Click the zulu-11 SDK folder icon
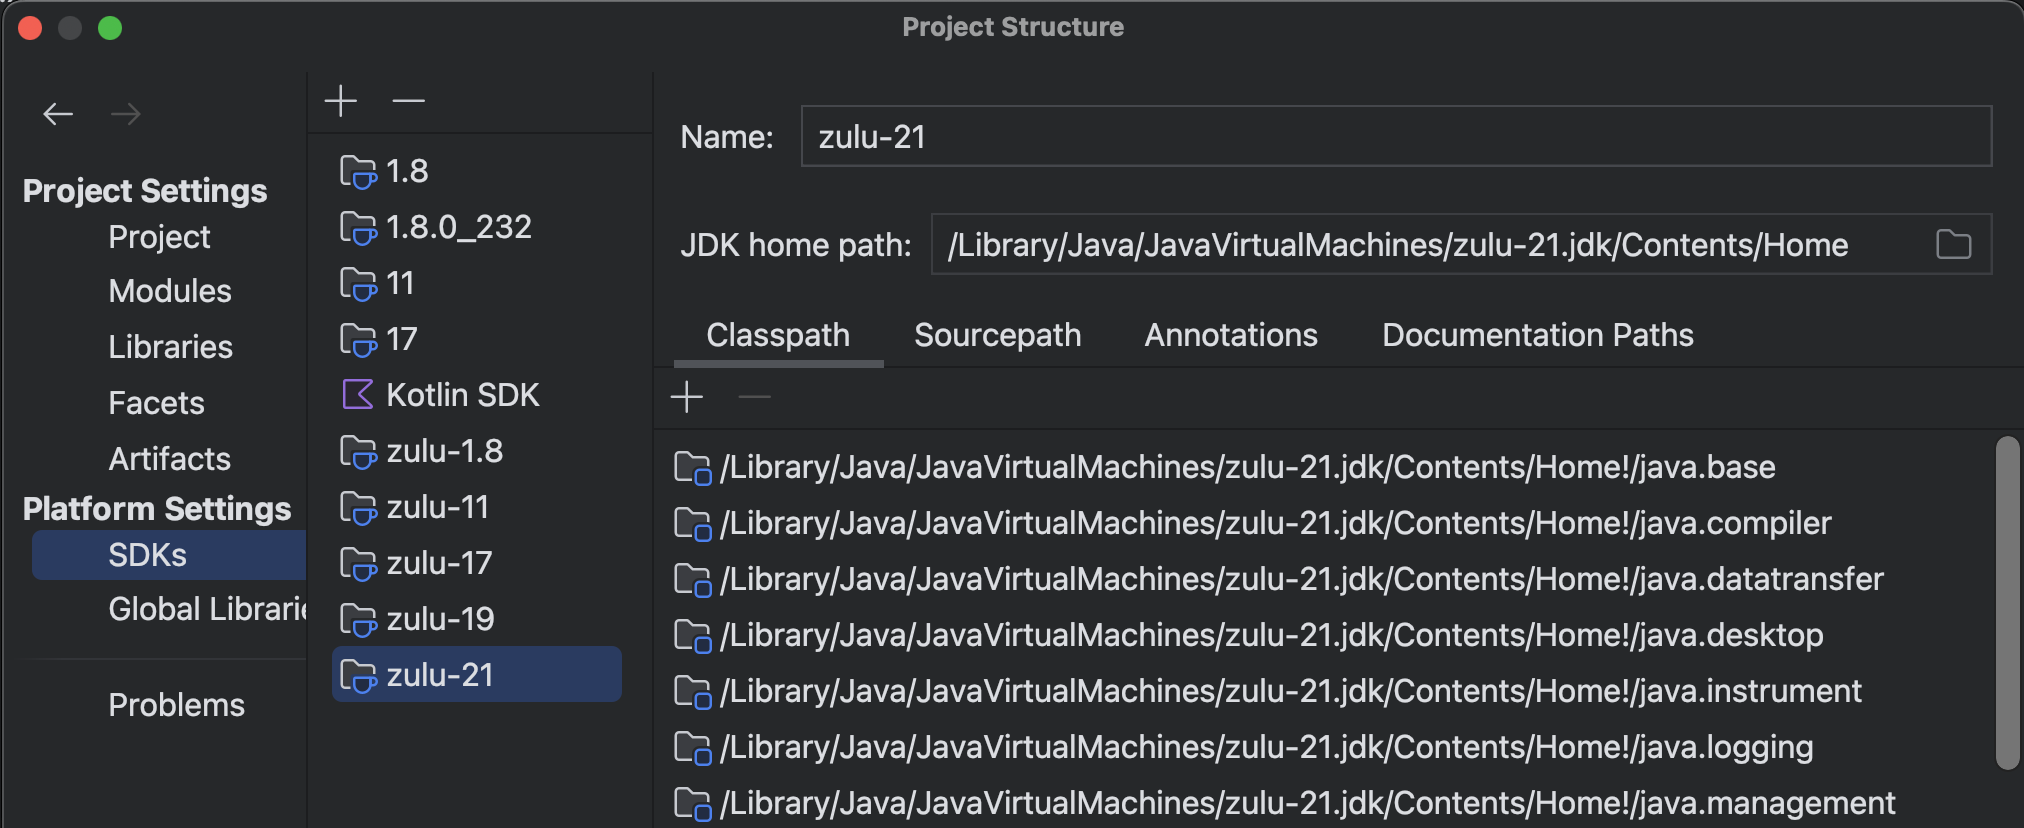 click(358, 508)
